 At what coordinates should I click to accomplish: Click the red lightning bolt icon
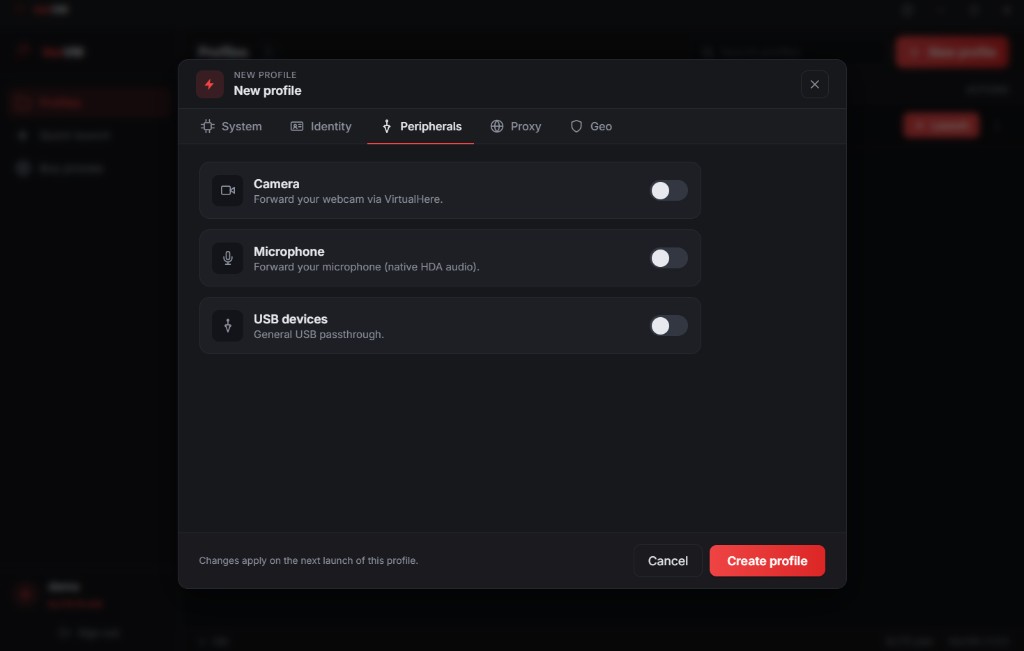point(210,84)
